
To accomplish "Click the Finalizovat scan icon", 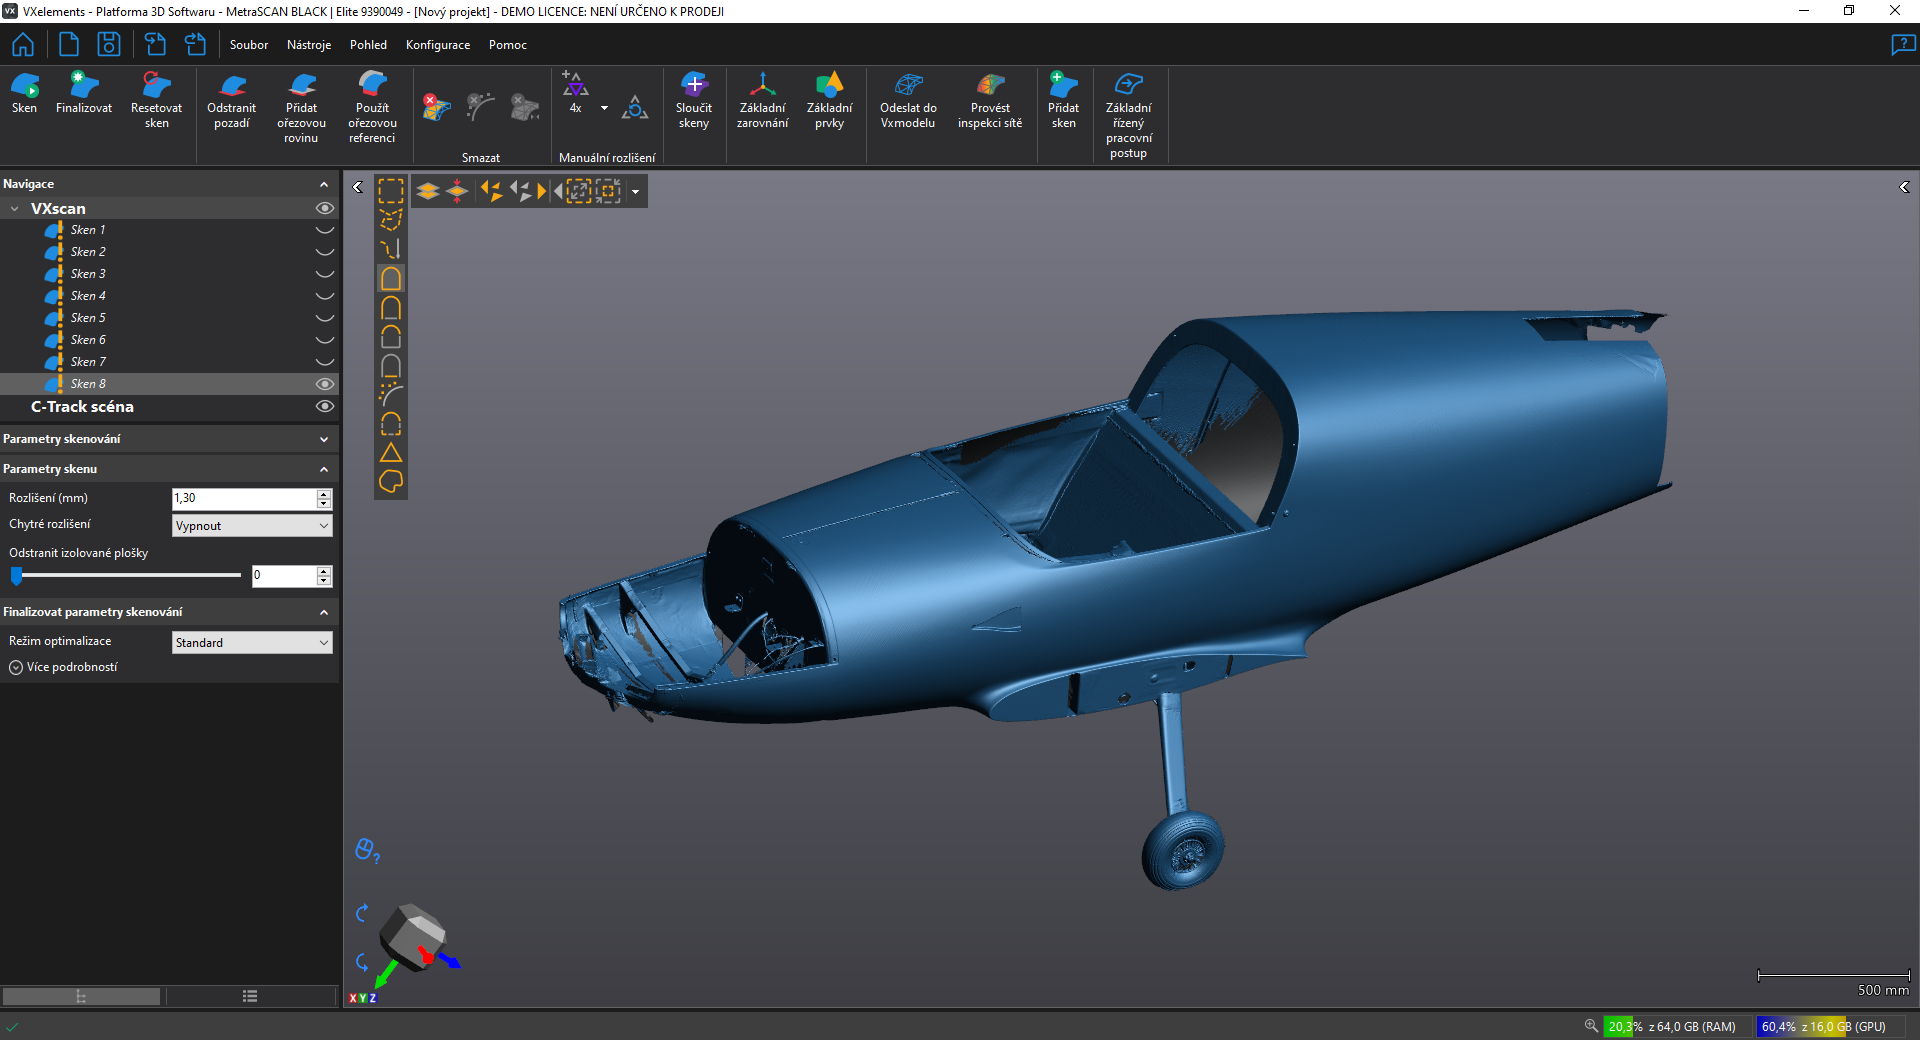I will [x=84, y=87].
